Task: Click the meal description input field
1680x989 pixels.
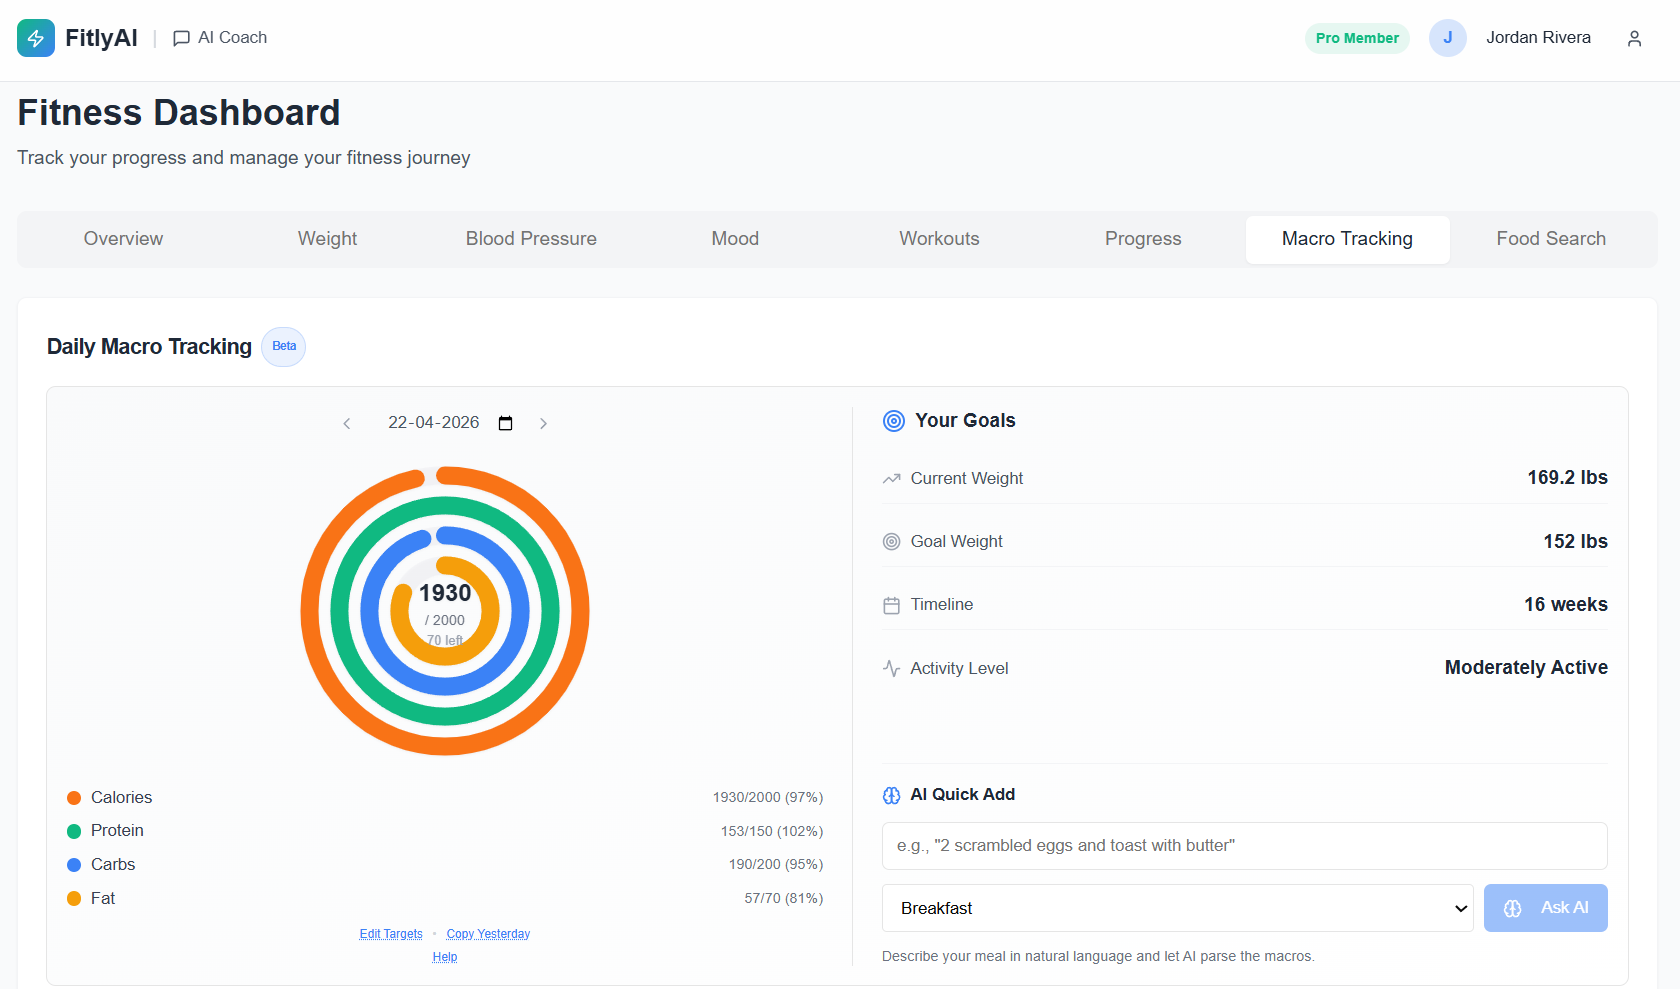Action: [1243, 845]
